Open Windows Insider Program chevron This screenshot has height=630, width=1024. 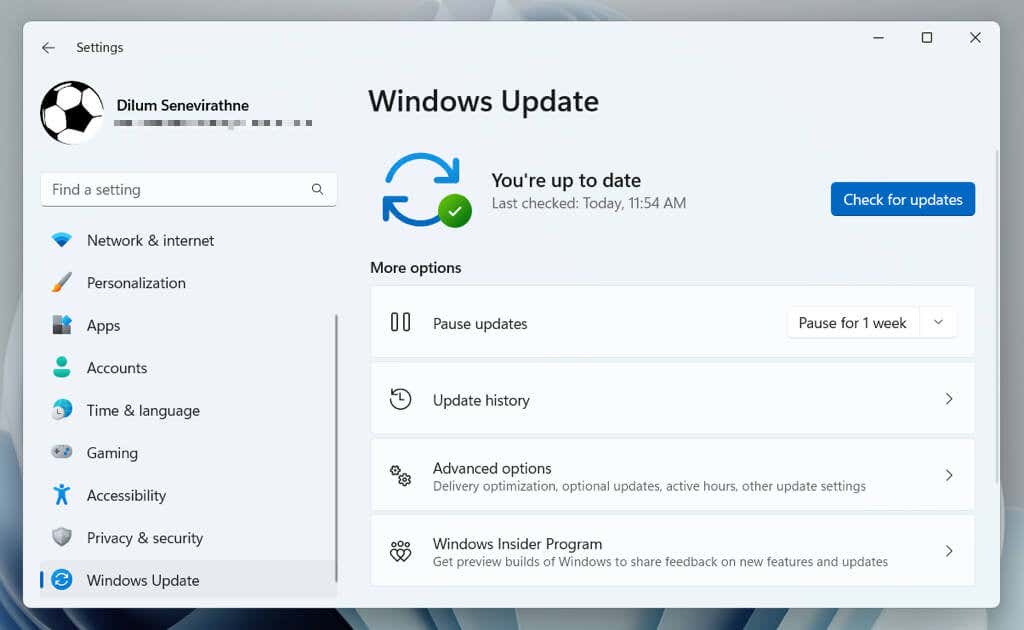click(949, 552)
